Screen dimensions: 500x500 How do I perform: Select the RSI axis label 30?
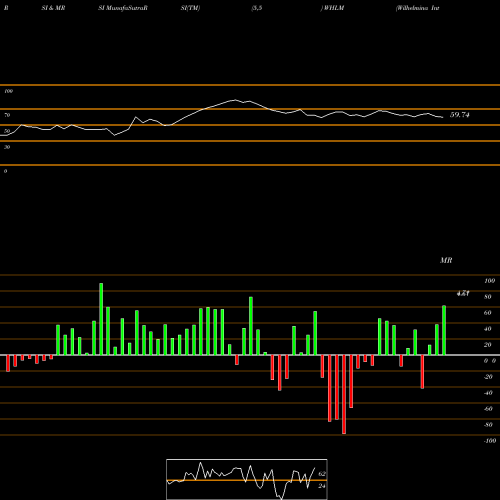(x=7, y=147)
